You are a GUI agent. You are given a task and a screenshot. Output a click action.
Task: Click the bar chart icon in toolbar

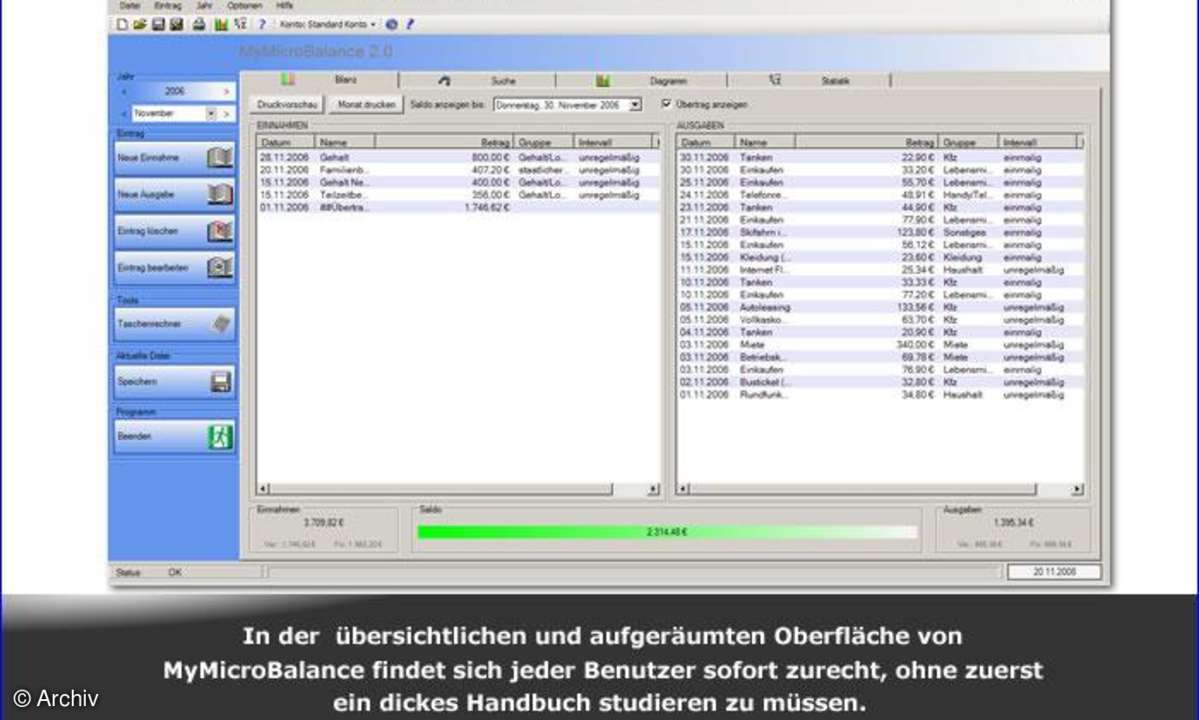[221, 24]
